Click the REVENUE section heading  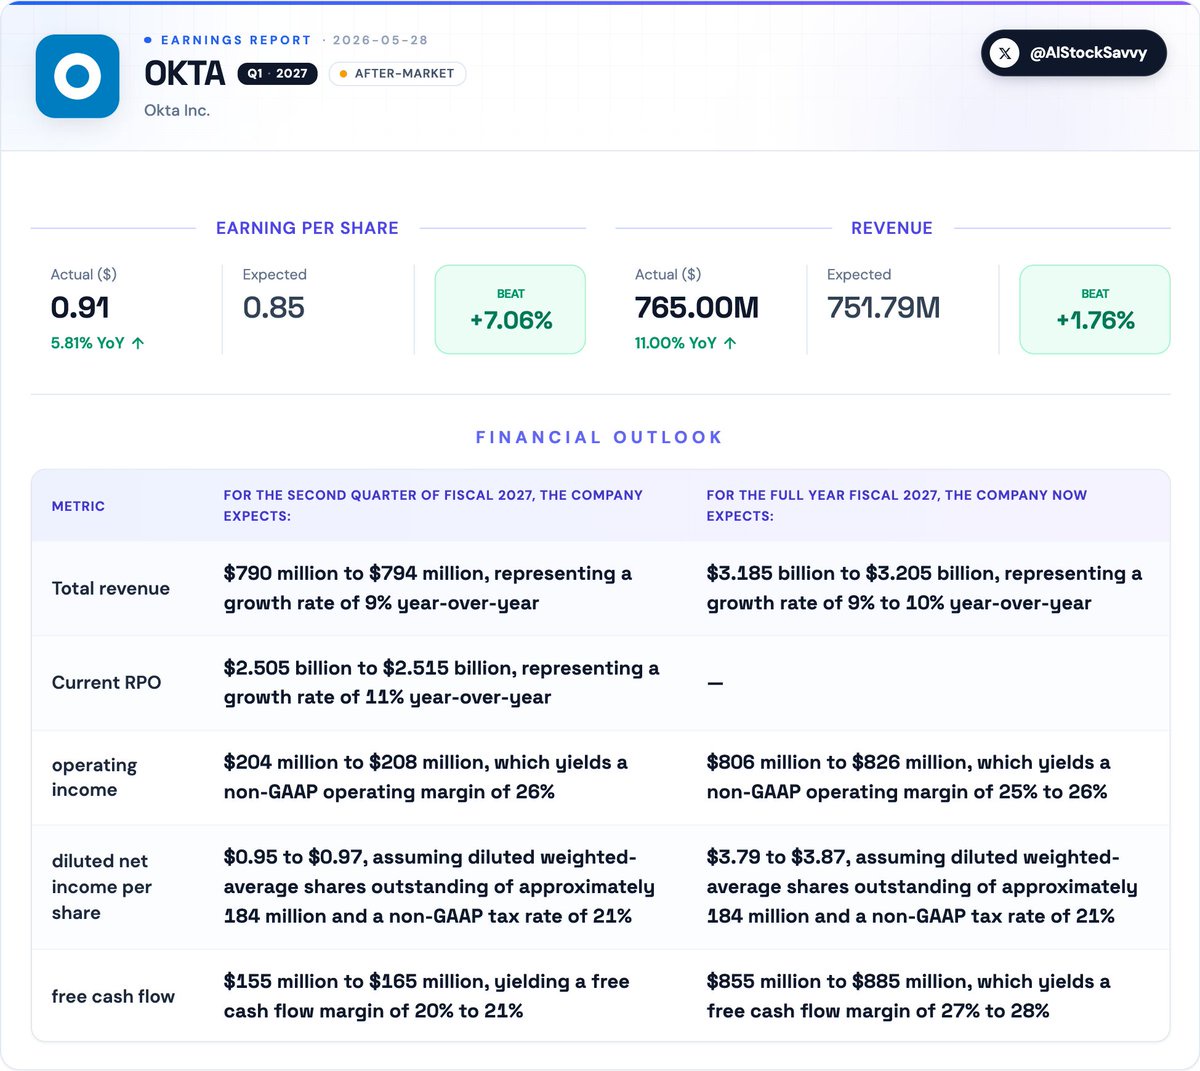pos(891,228)
